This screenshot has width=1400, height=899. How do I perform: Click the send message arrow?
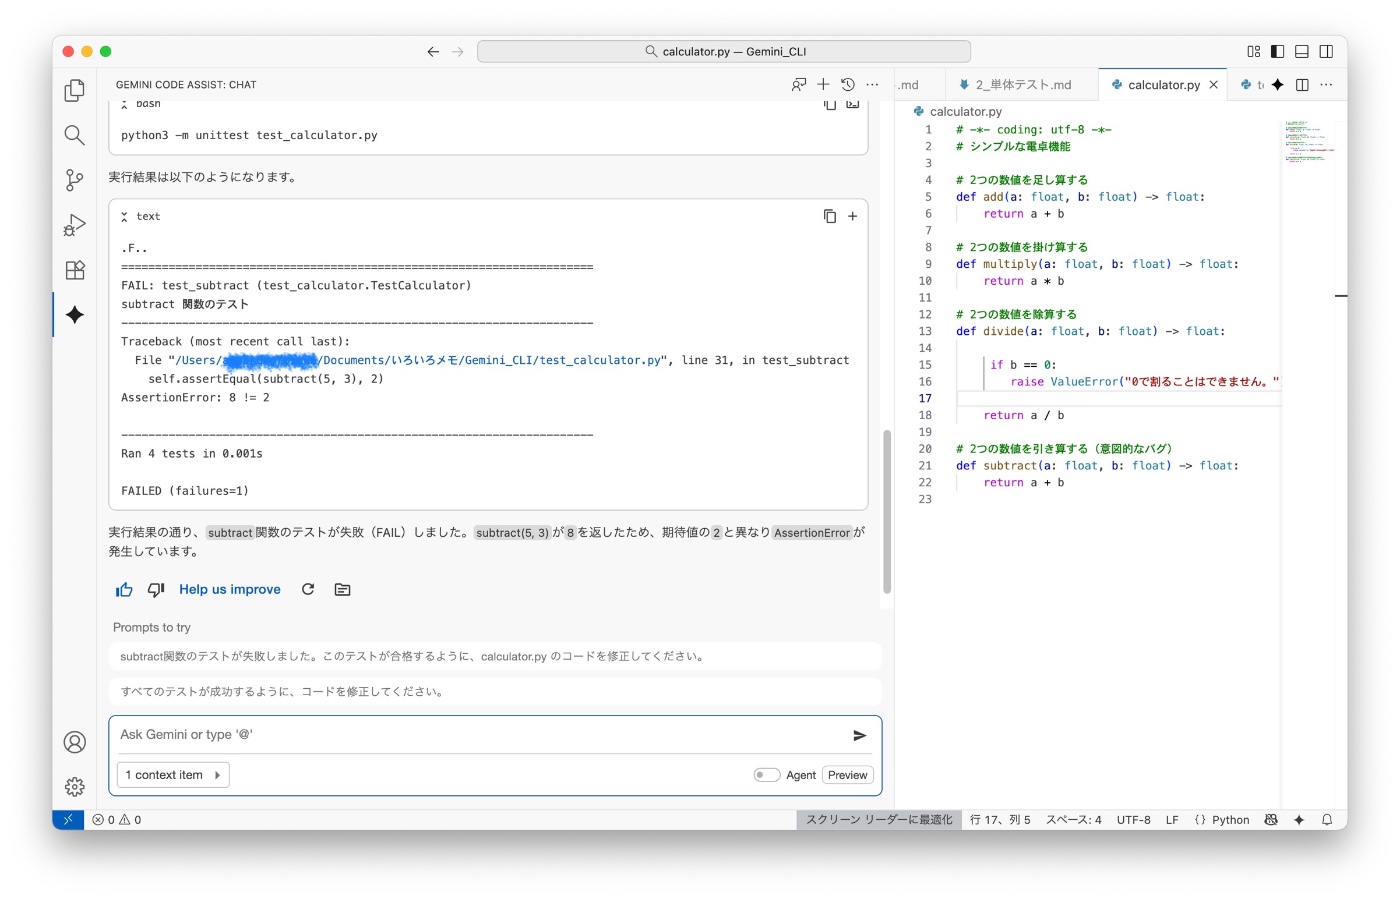[859, 735]
